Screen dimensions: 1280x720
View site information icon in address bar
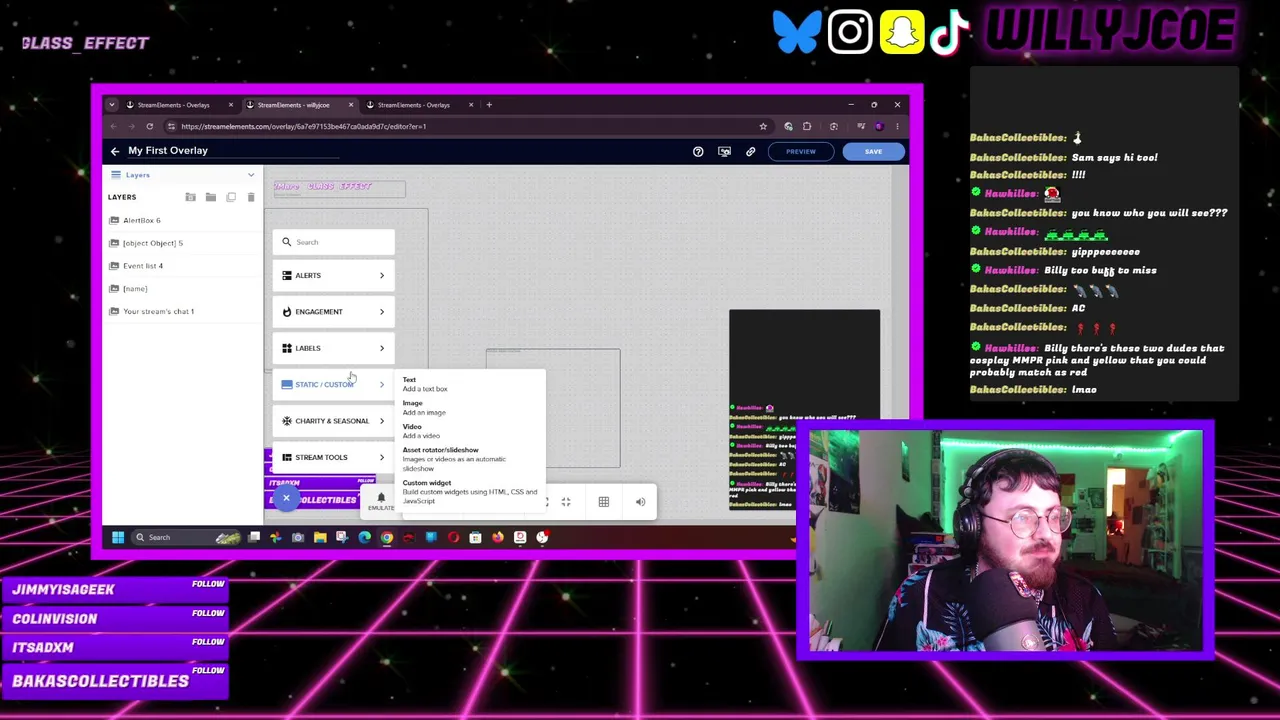[171, 127]
